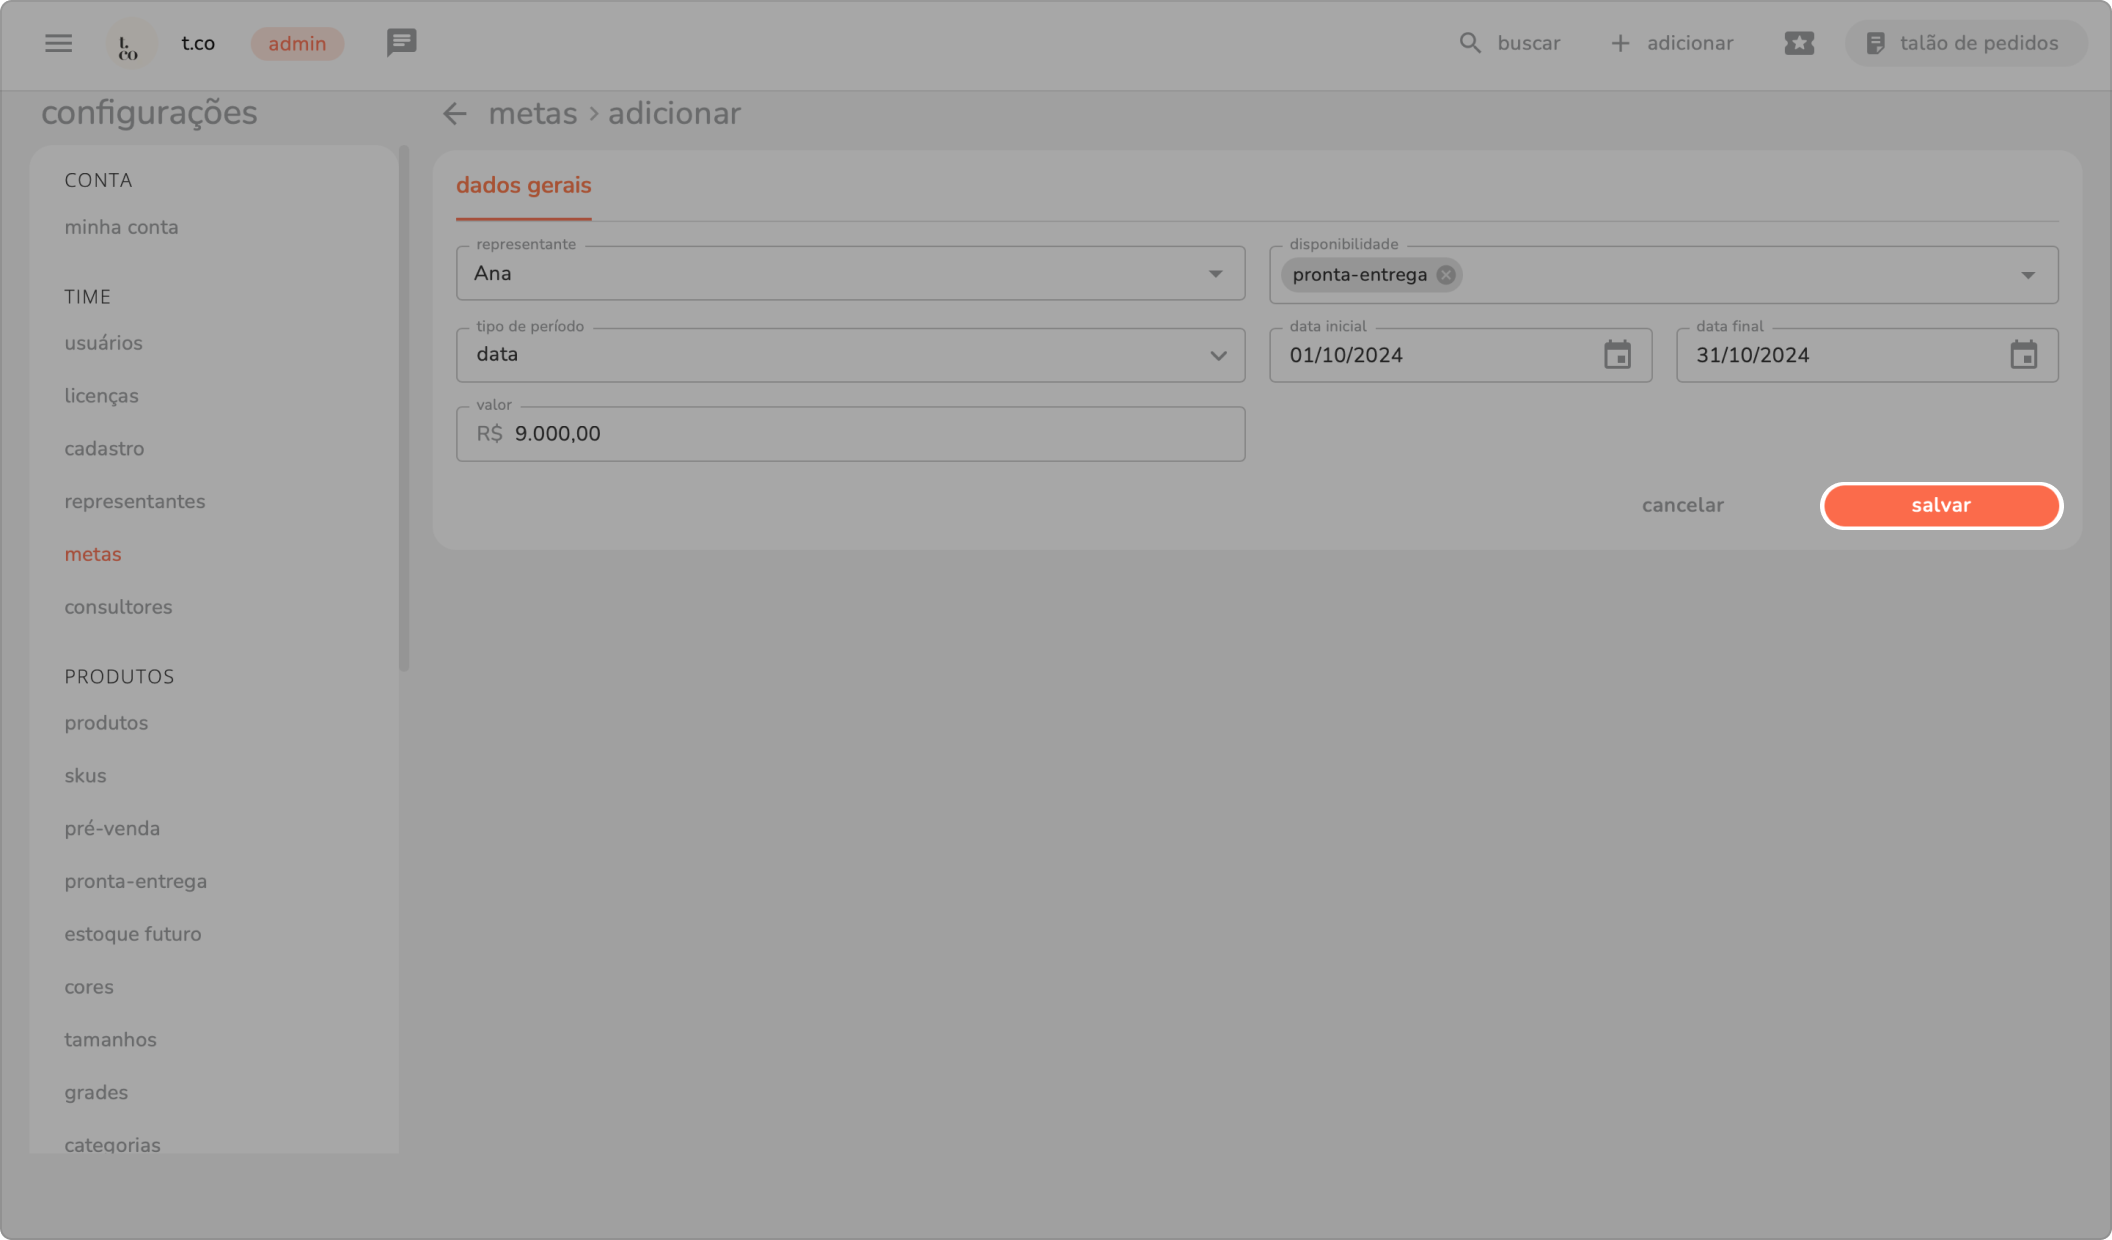Open data final calendar picker

2023,355
